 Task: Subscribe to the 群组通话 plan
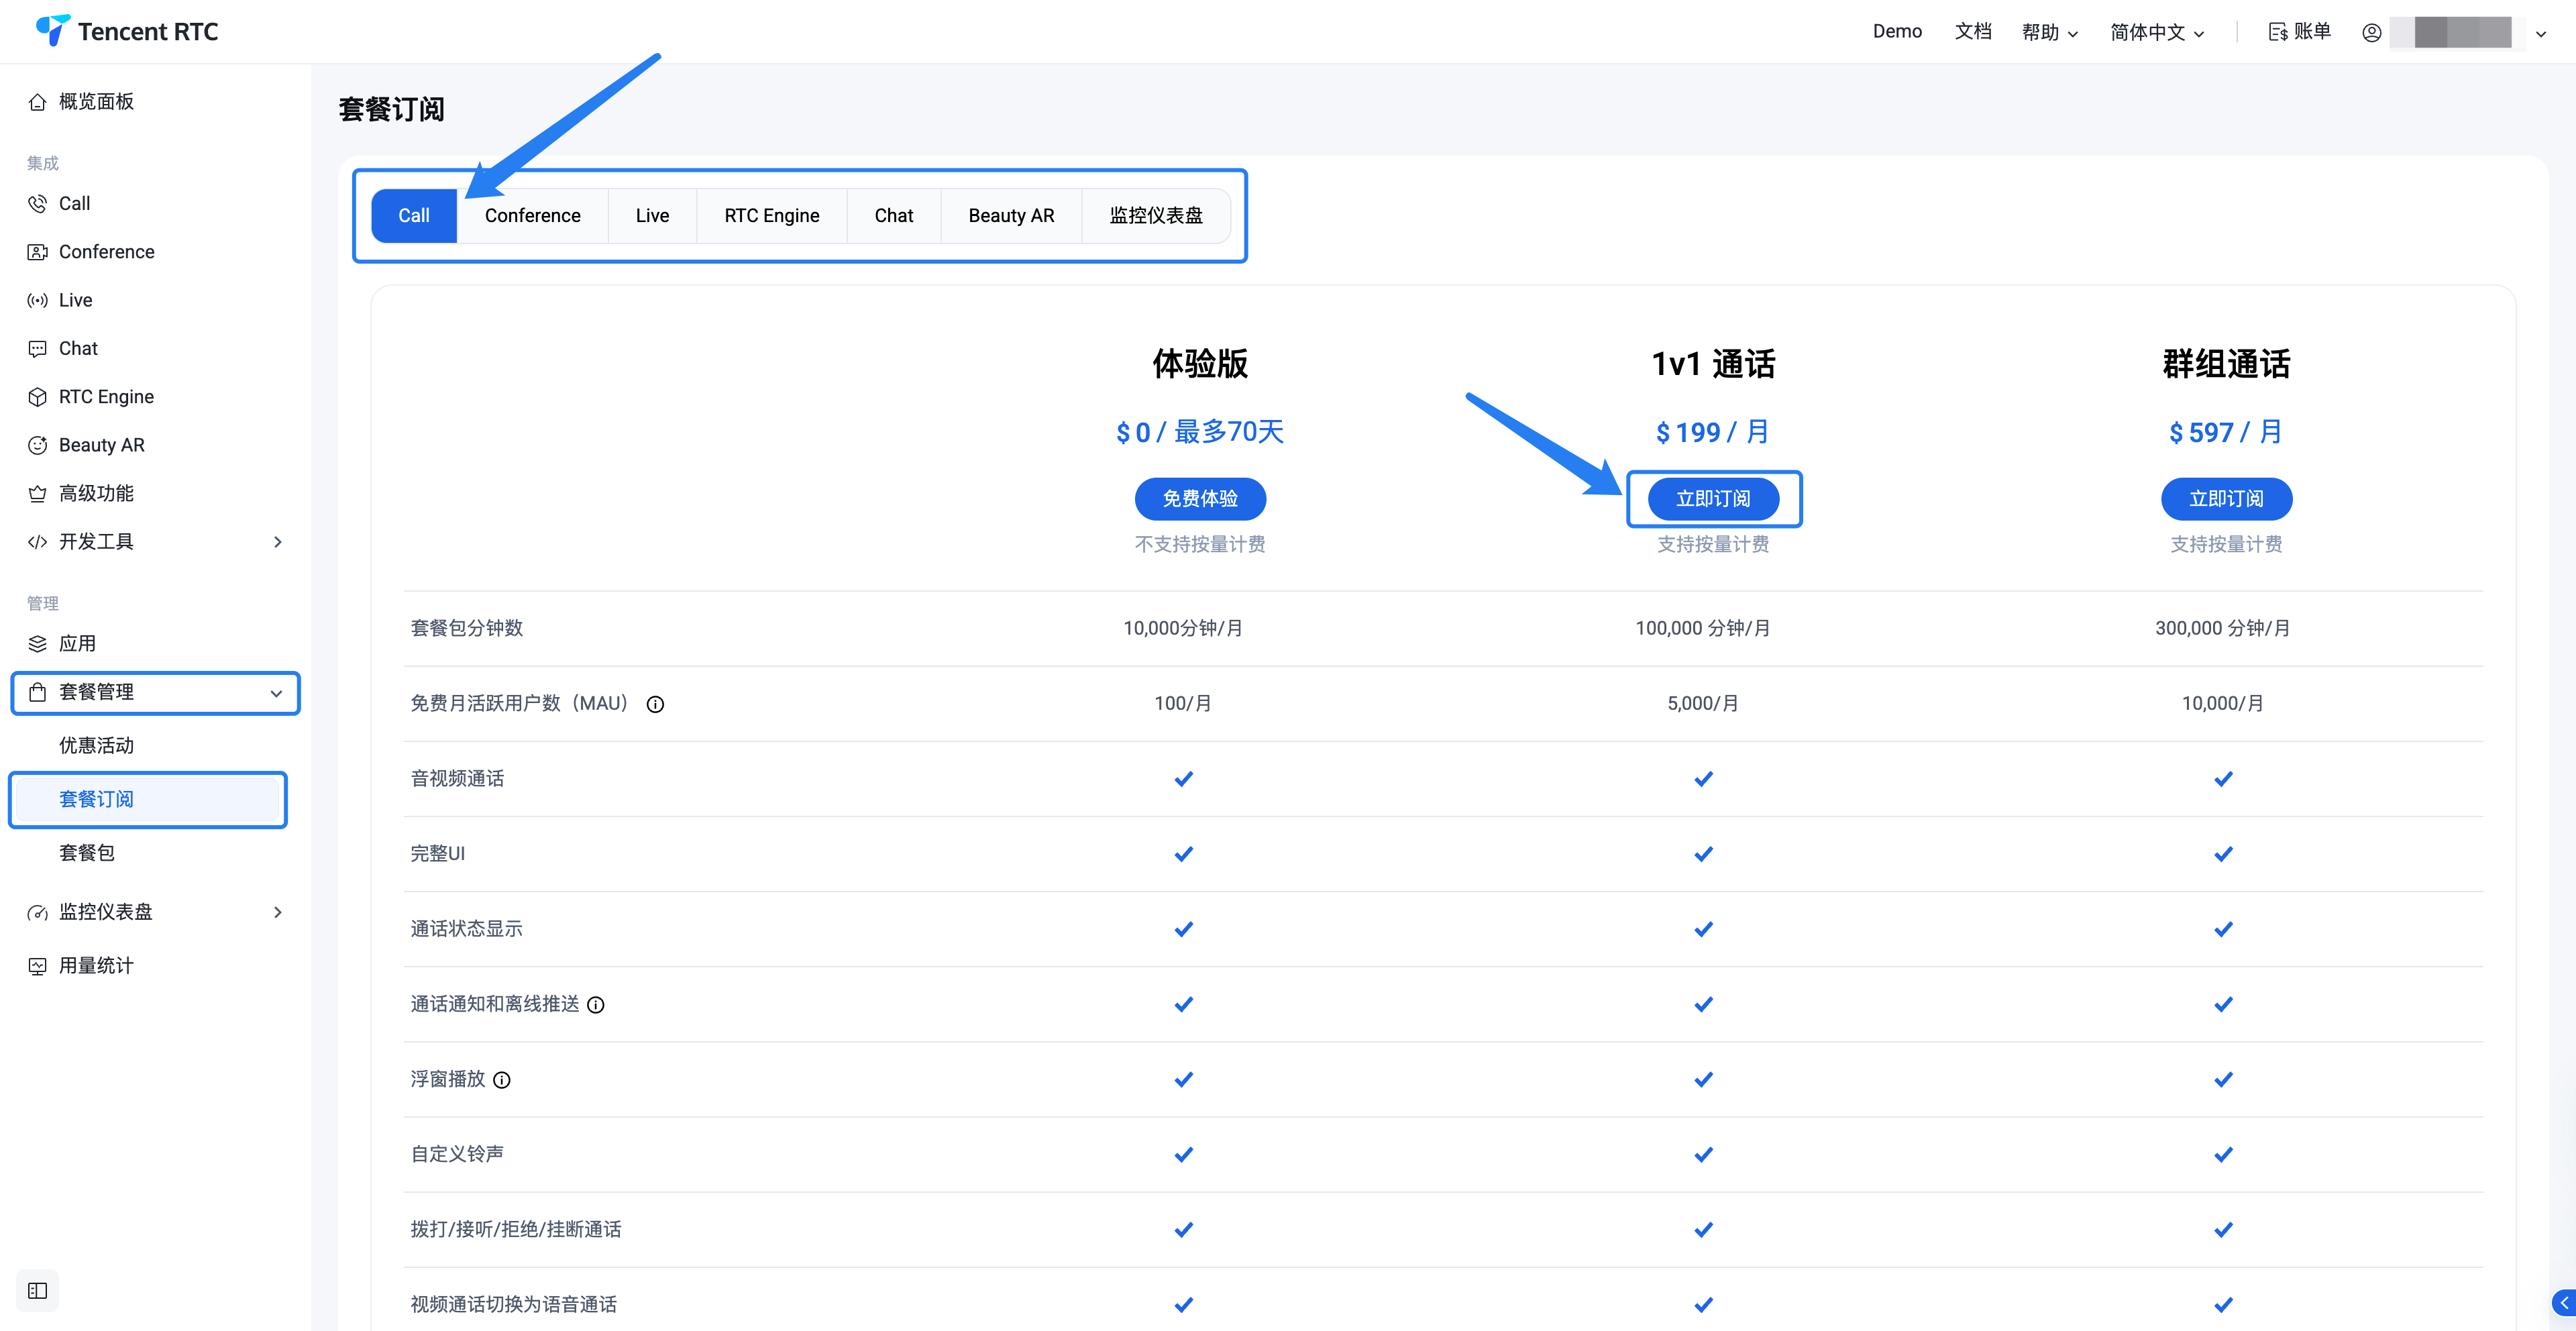2225,499
